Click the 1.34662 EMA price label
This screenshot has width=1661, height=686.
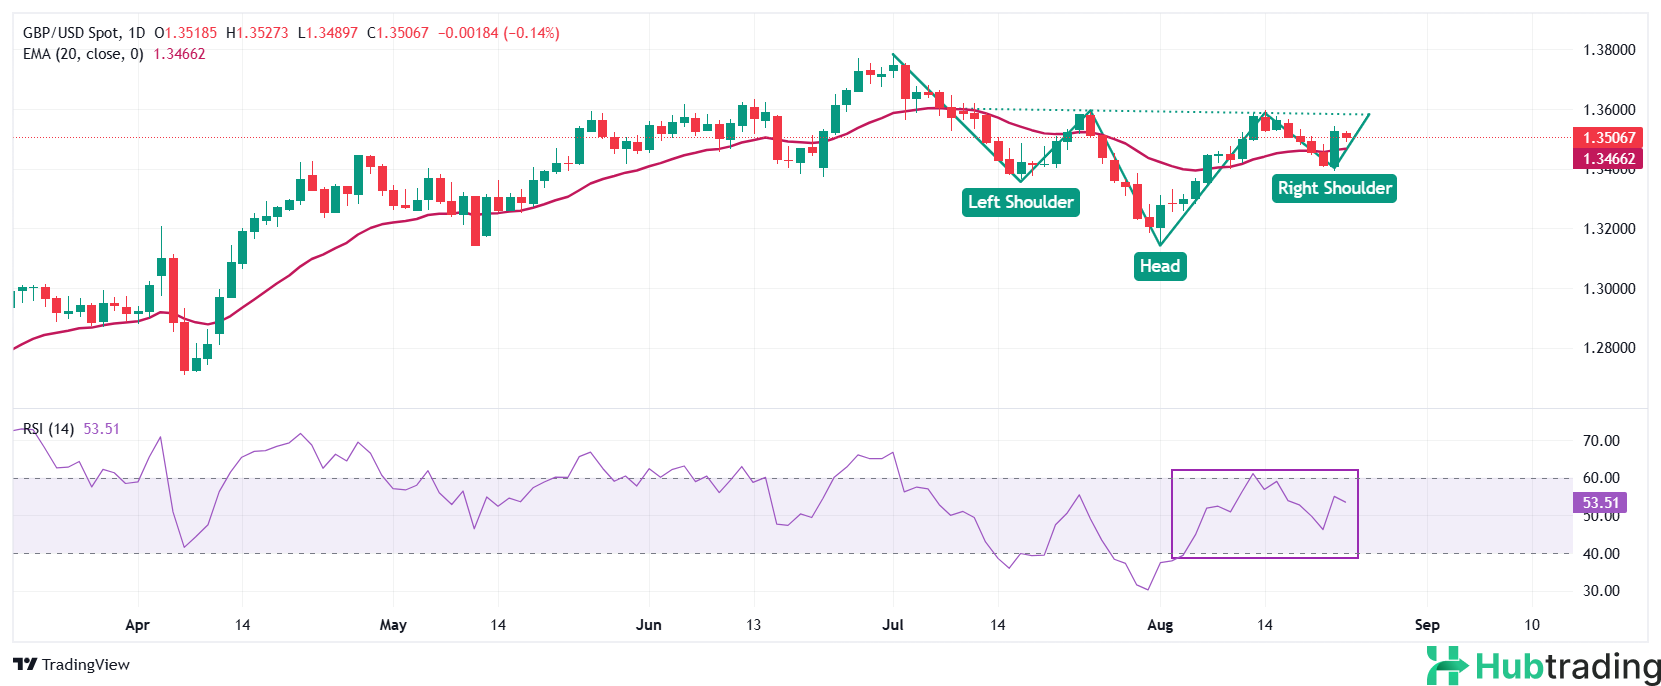[x=1608, y=159]
